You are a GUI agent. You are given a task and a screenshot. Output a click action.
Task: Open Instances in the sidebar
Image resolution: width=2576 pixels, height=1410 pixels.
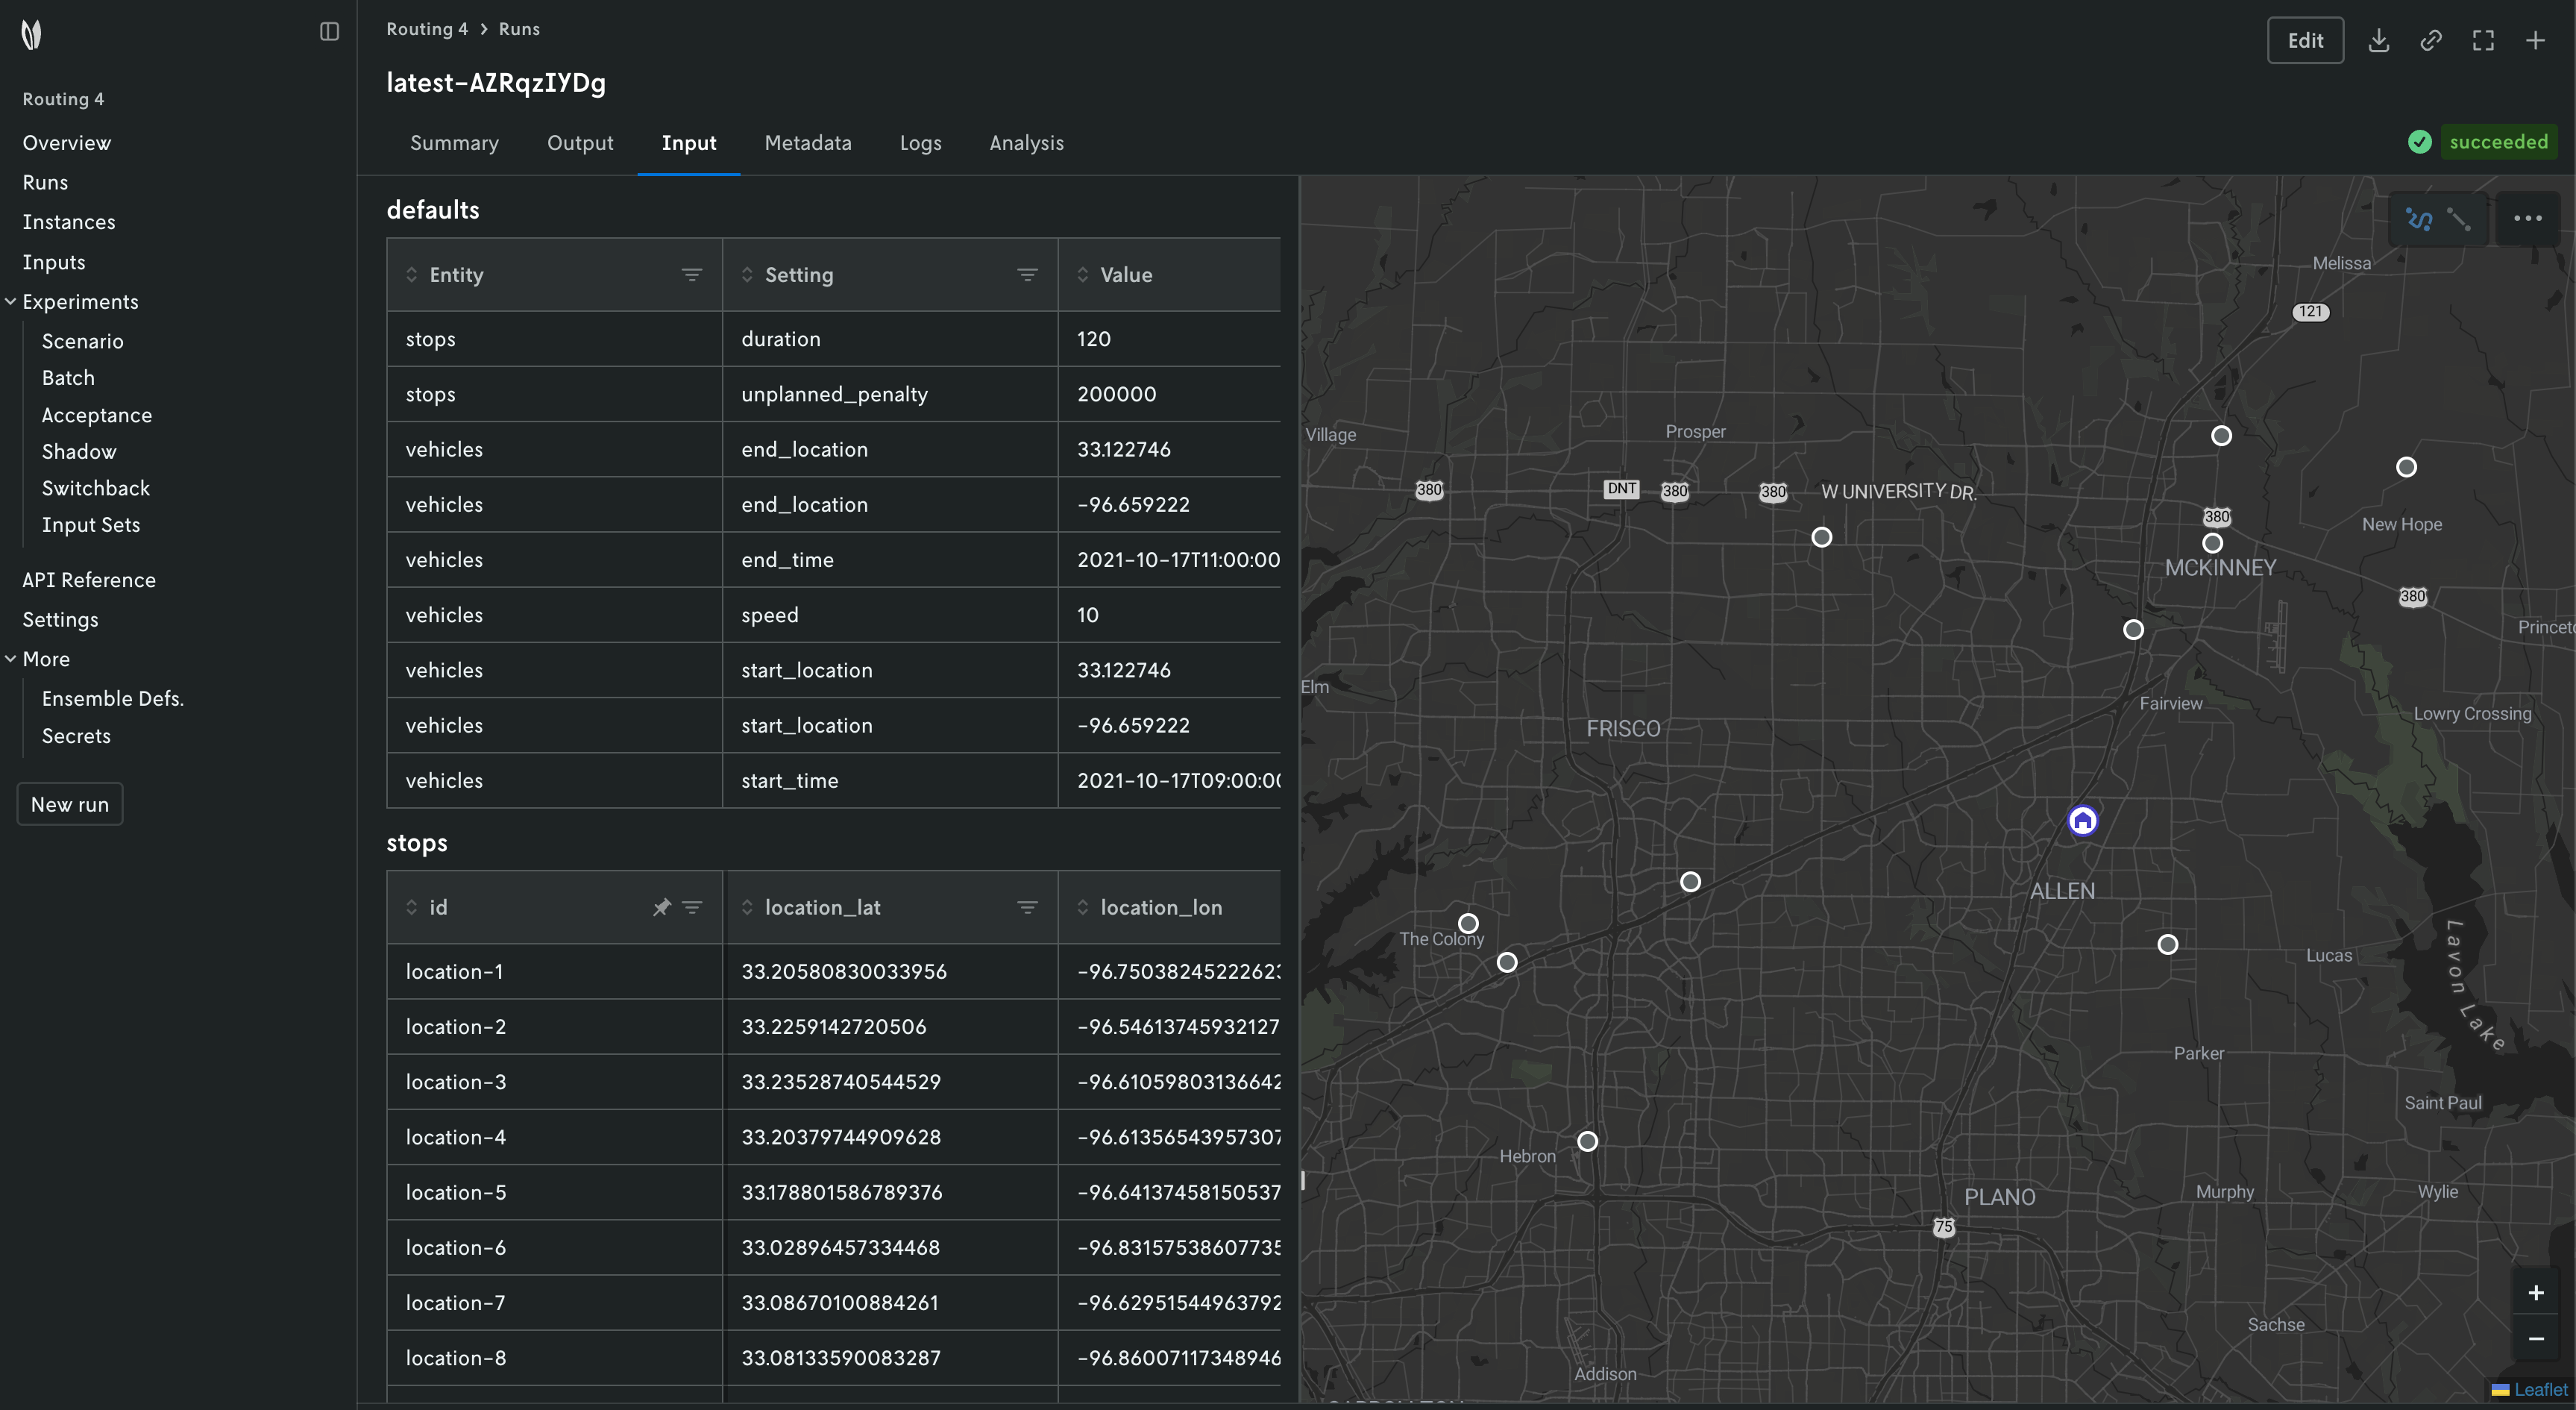69,222
